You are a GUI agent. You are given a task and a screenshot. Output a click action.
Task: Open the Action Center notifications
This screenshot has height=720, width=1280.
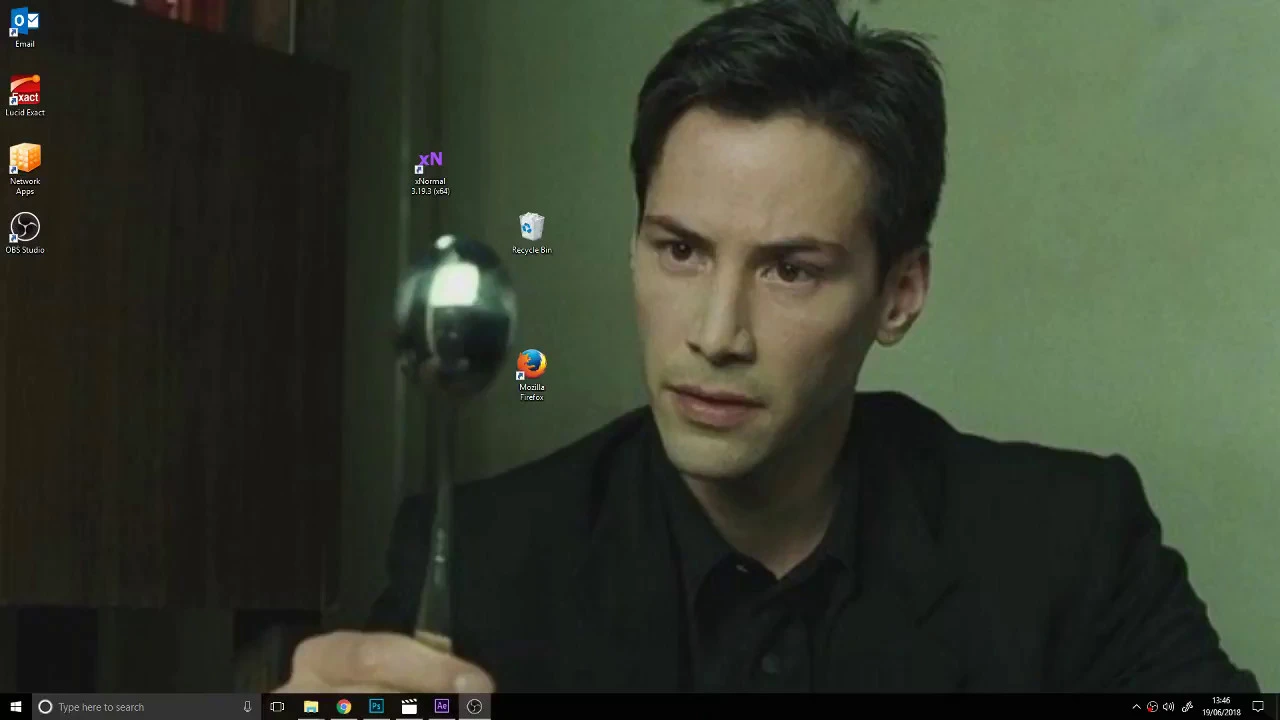(1258, 707)
